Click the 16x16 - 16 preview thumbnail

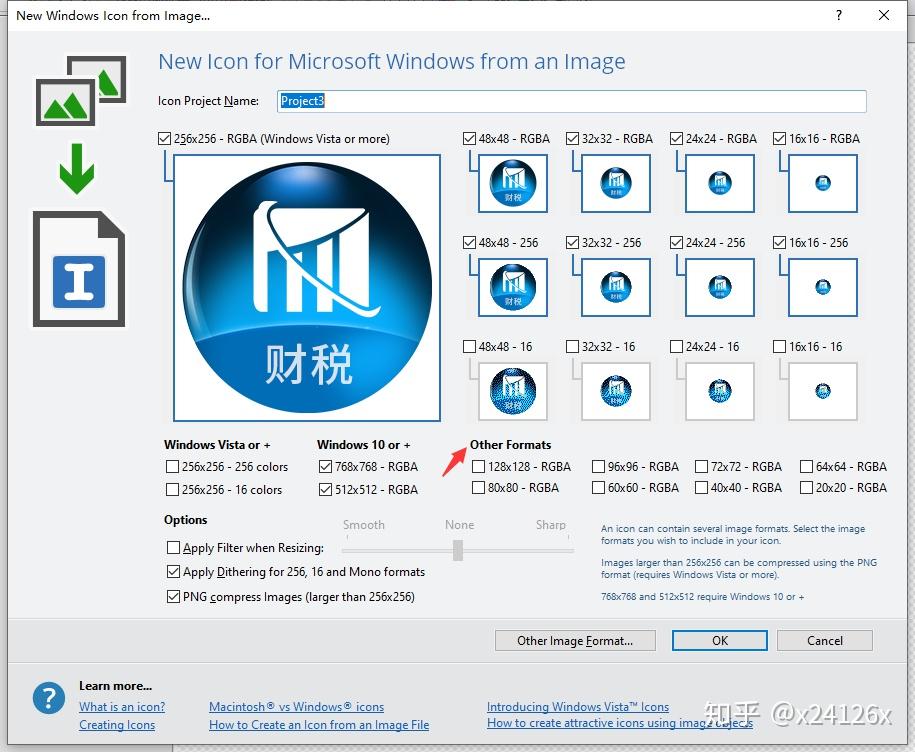(x=823, y=391)
